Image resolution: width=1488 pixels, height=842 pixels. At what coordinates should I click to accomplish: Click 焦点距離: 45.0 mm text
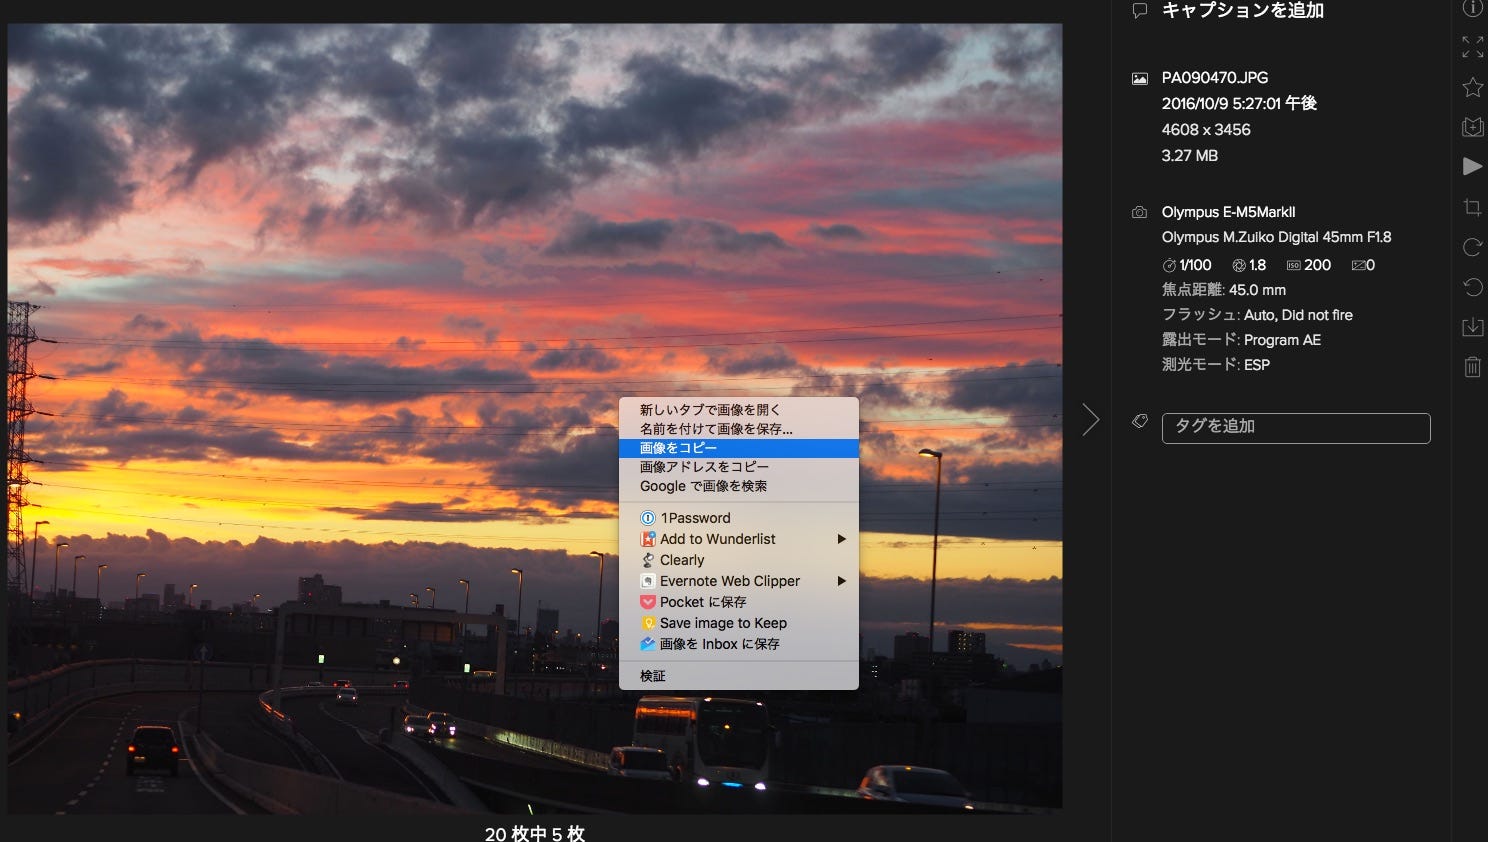1223,290
